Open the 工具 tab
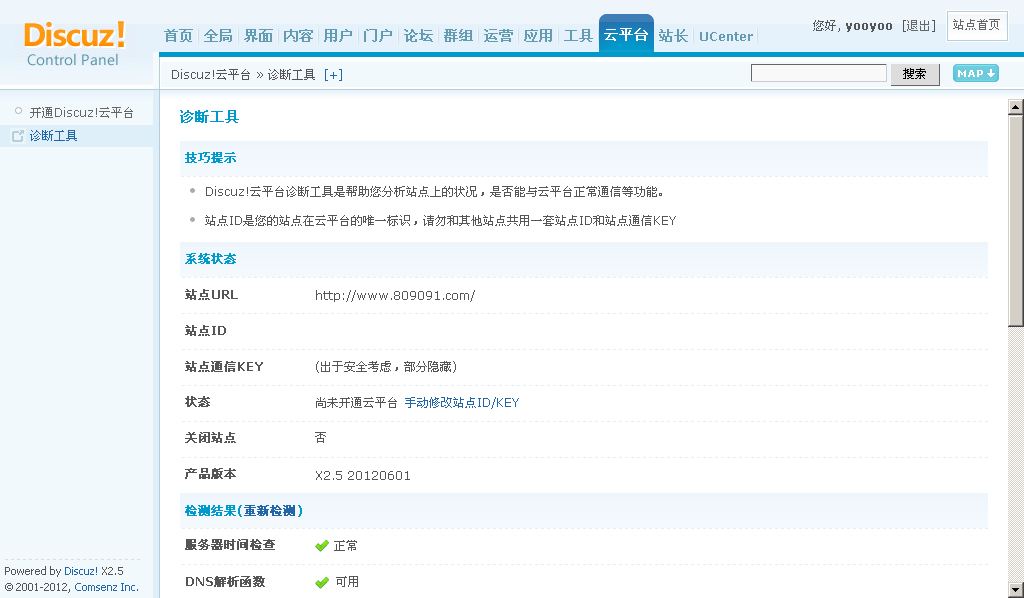 [x=578, y=36]
